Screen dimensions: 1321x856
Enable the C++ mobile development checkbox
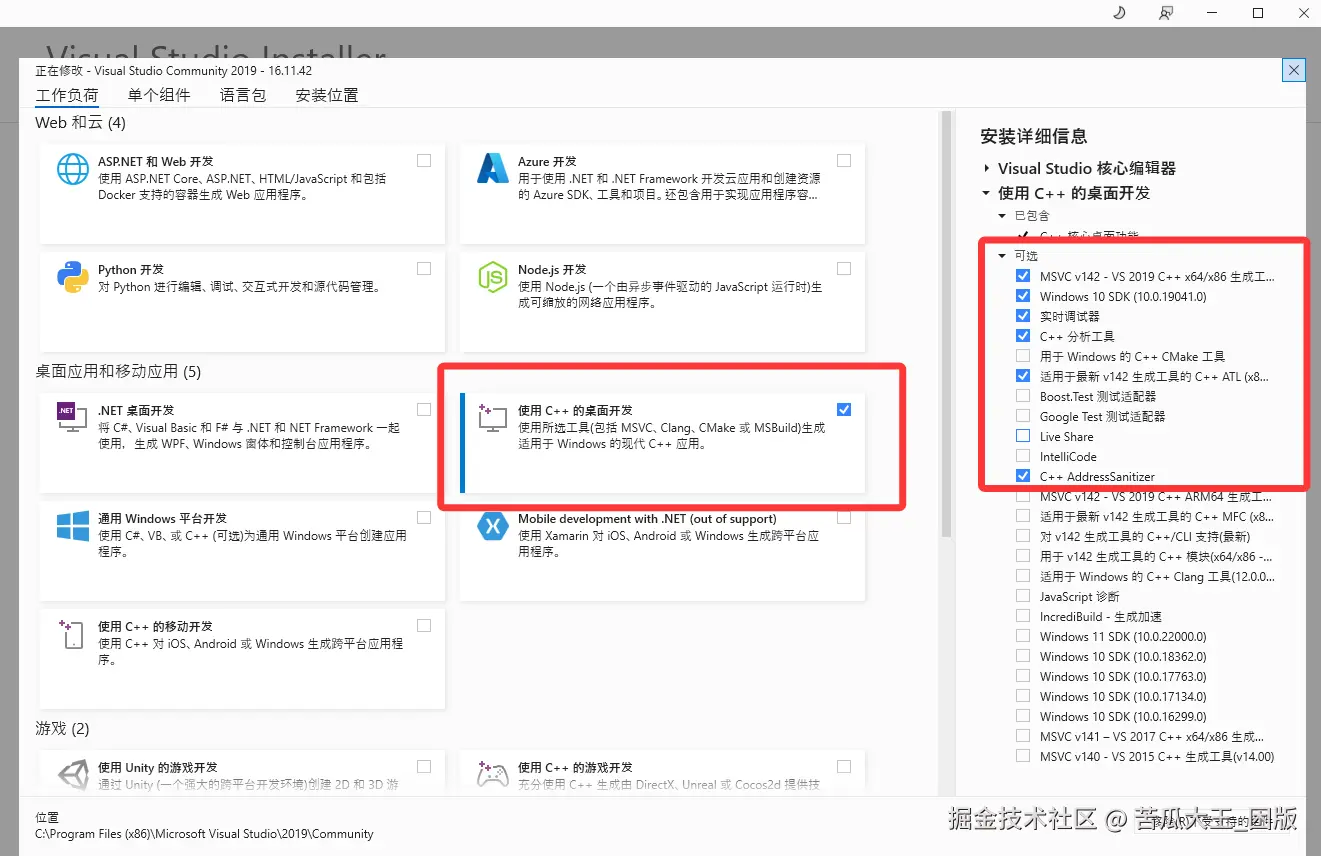point(424,625)
